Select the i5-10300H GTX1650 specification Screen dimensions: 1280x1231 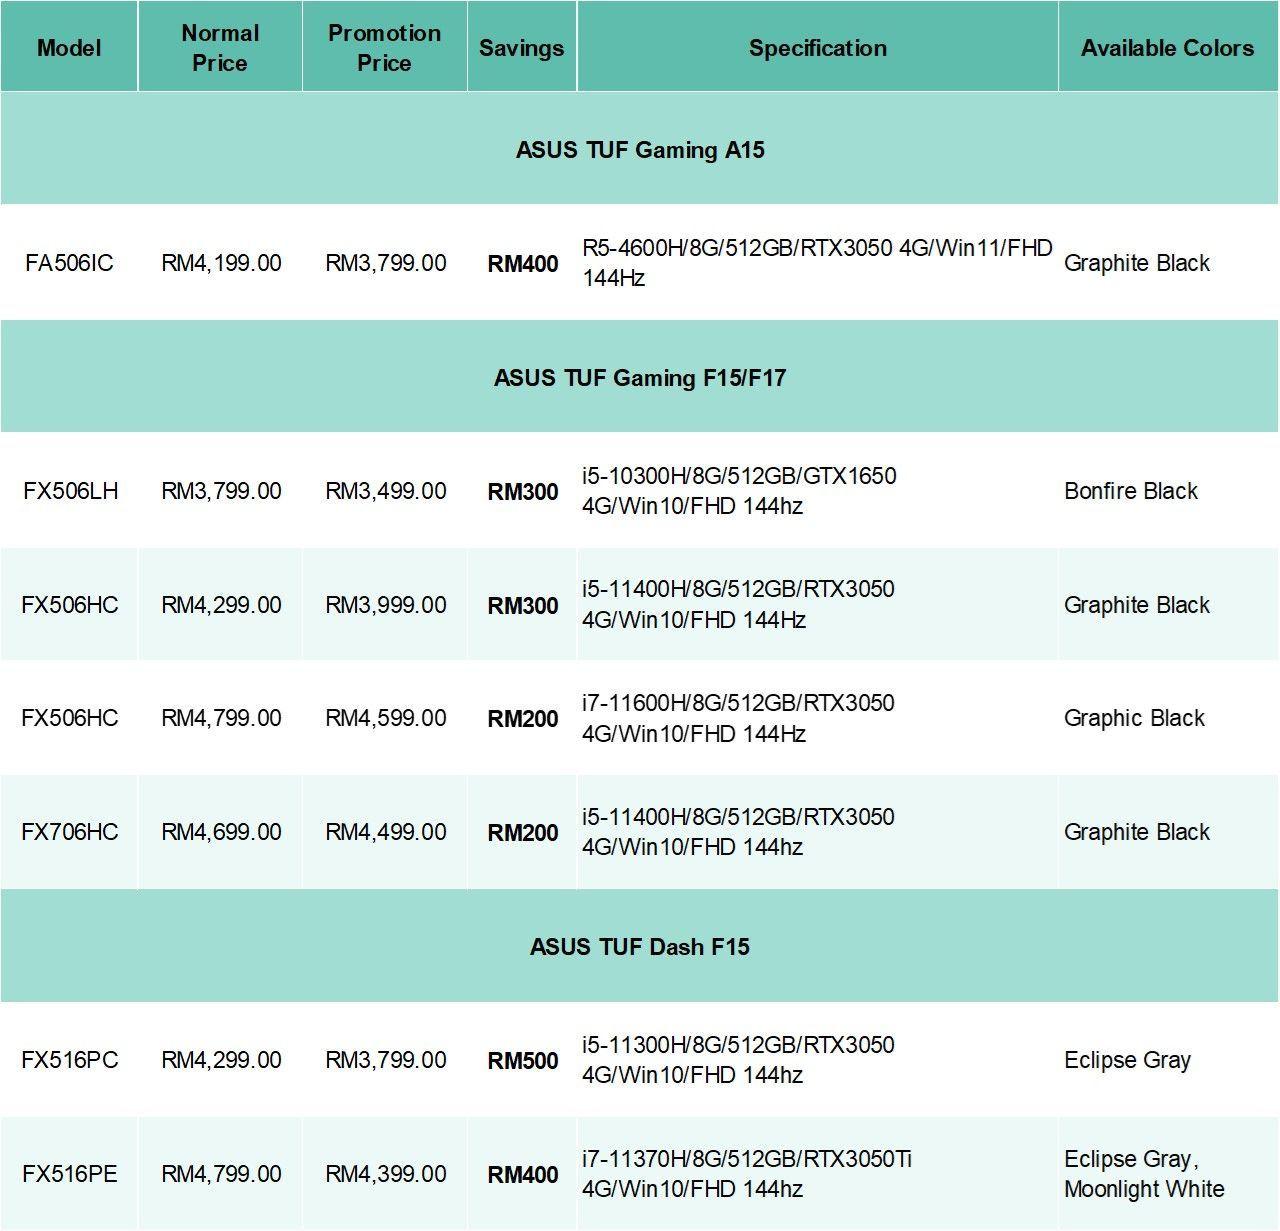click(x=739, y=491)
